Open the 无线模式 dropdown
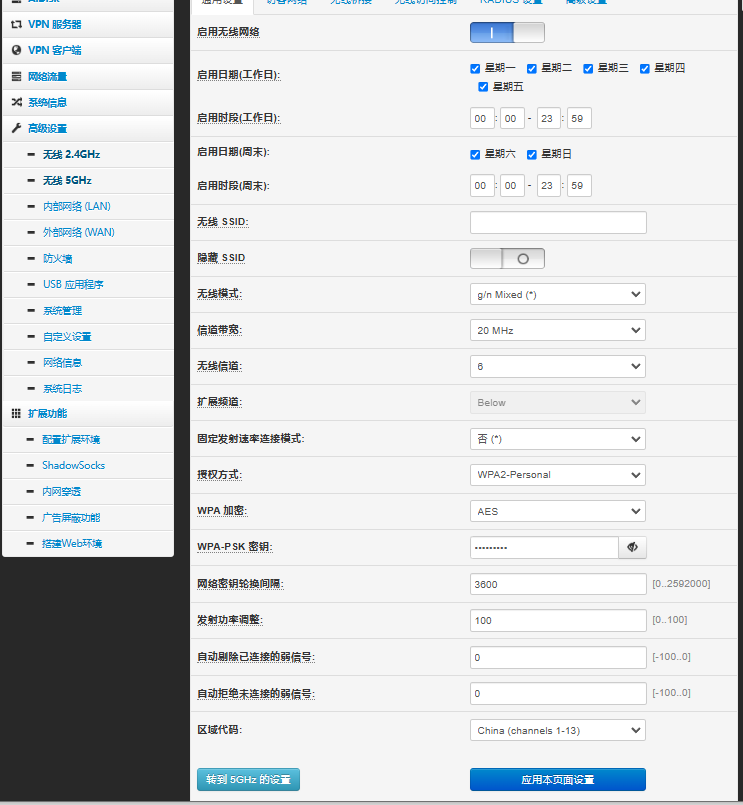Viewport: 743px width, 805px height. [x=557, y=294]
